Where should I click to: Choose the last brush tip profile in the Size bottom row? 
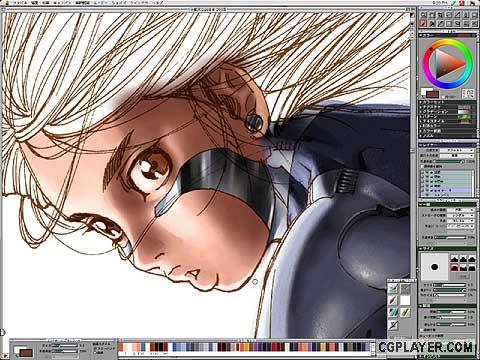tap(472, 267)
